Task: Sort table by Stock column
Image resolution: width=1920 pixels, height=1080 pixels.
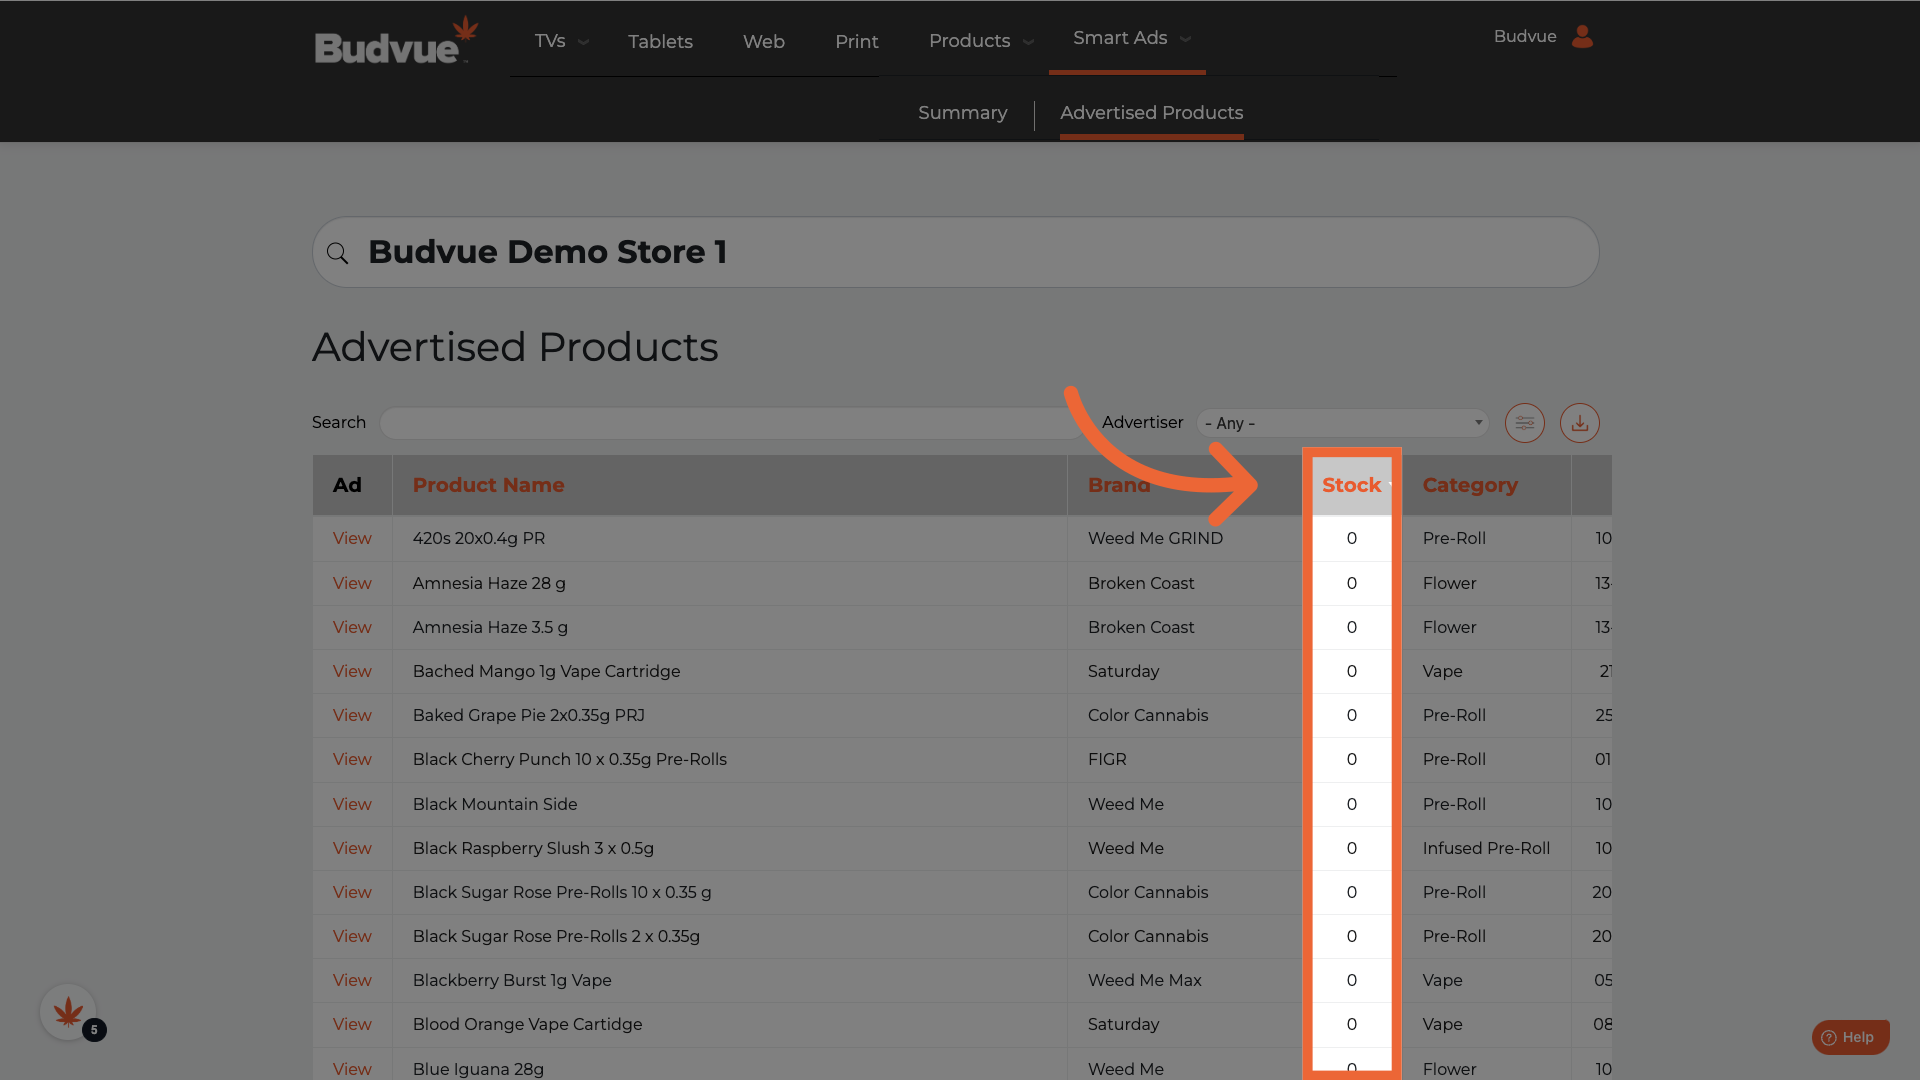Action: [1351, 485]
